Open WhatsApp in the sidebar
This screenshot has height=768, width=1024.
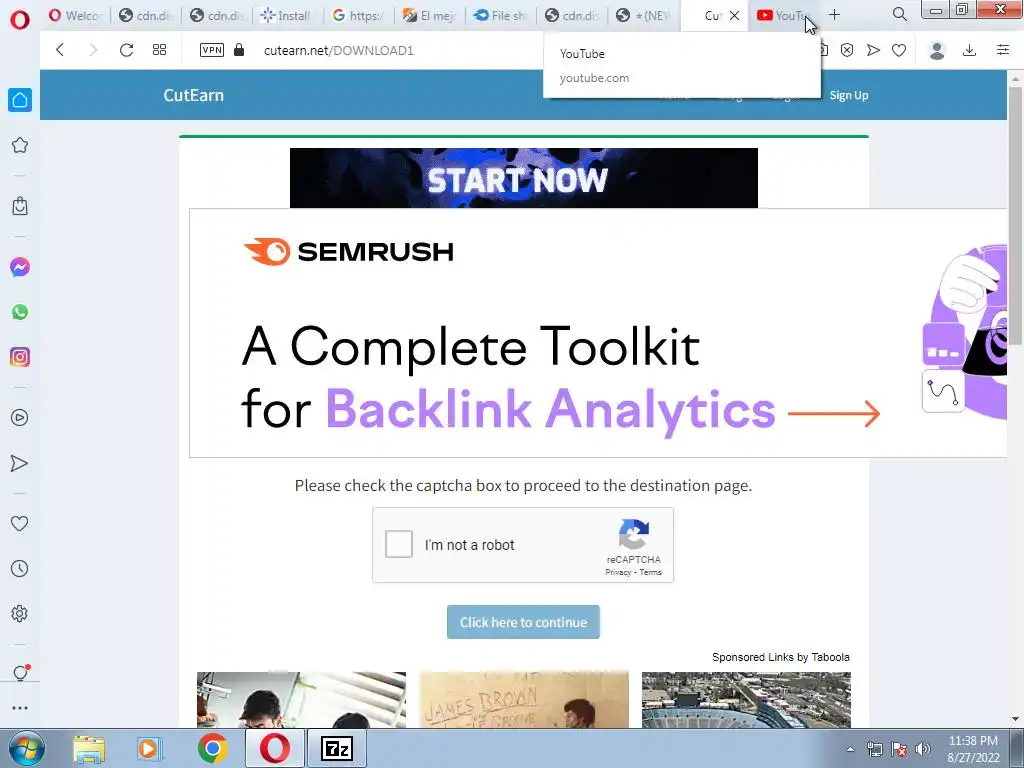(x=20, y=312)
